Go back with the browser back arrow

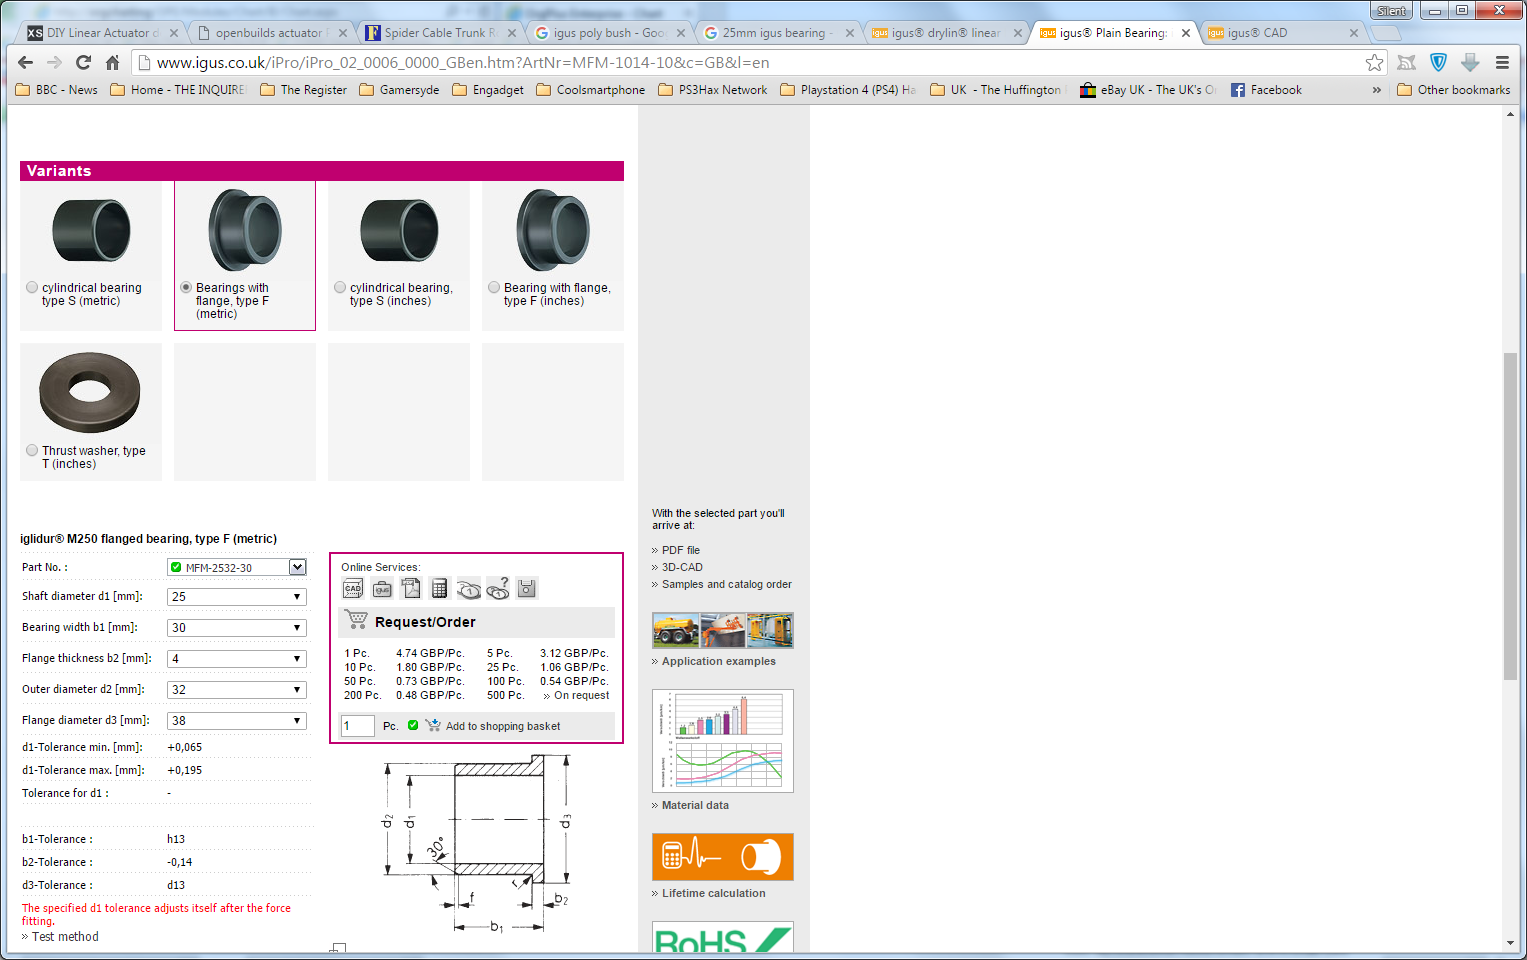26,62
